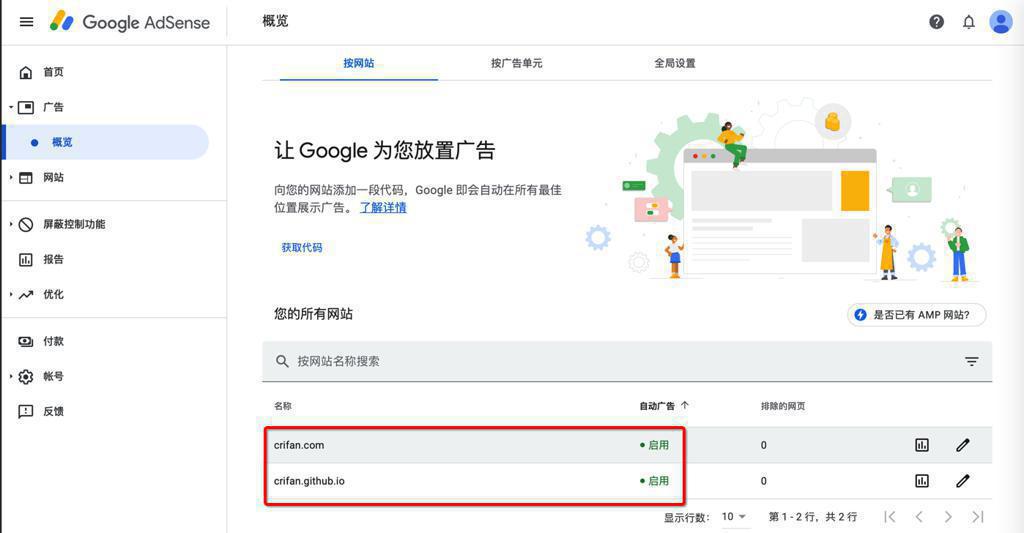Expand the 屏蔽控制功能 section arrow

click(11, 225)
